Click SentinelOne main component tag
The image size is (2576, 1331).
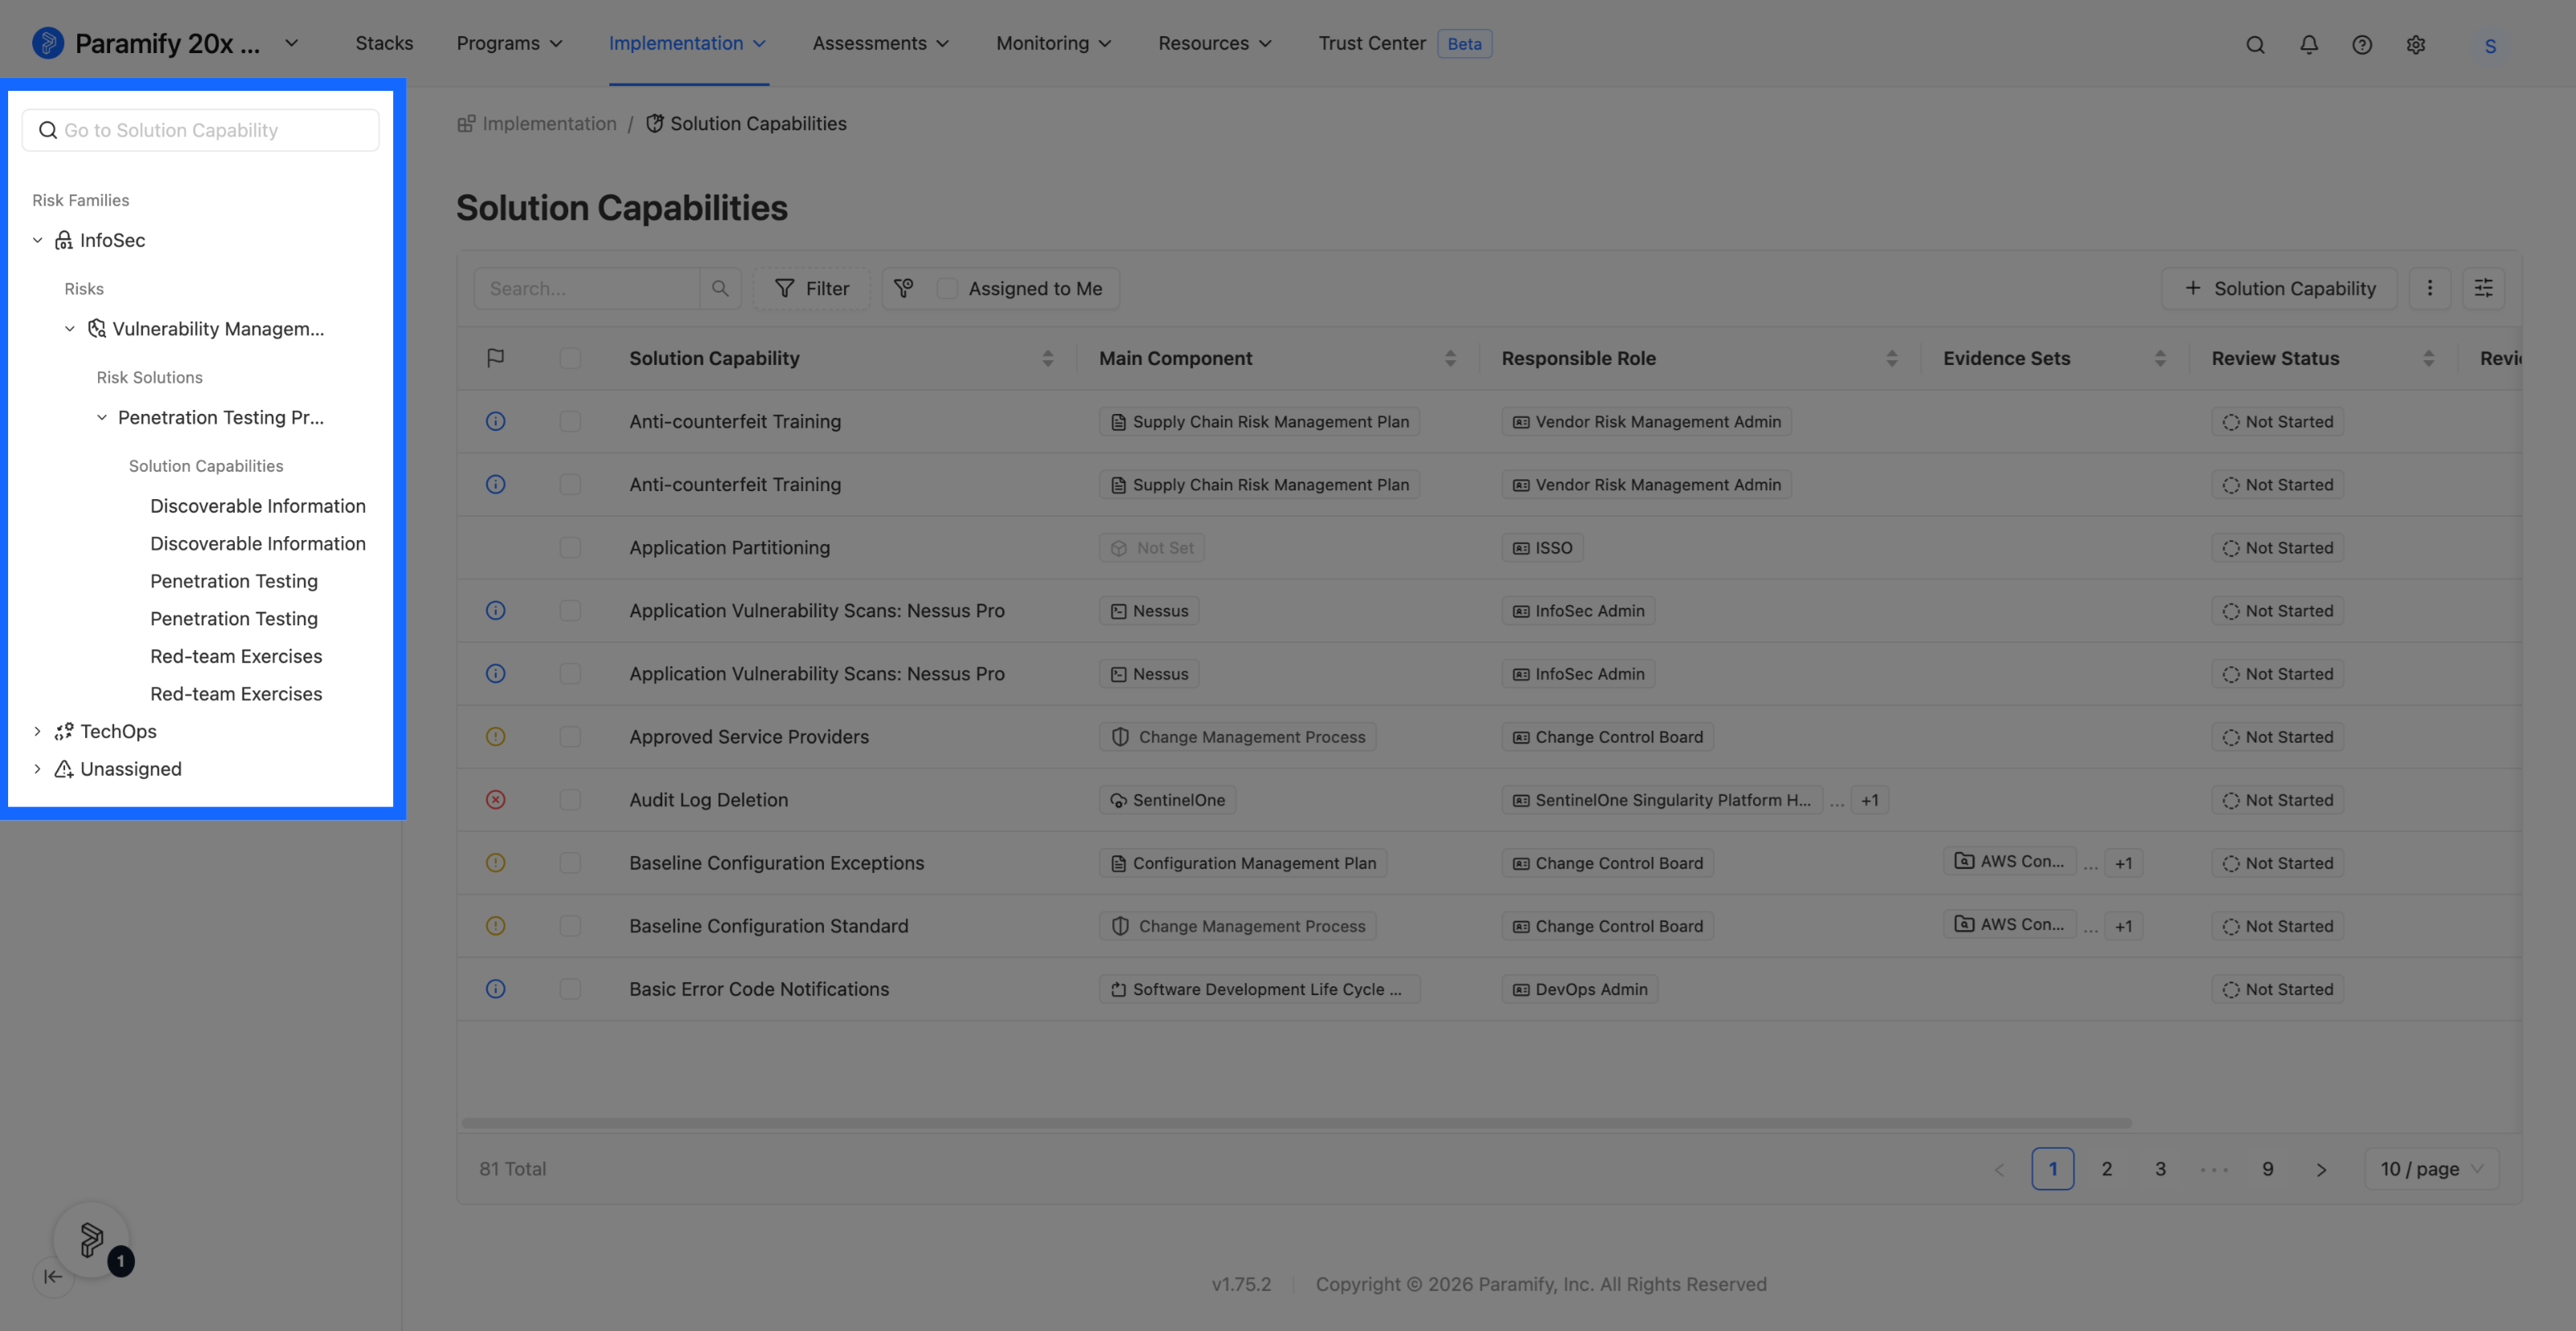click(x=1167, y=800)
